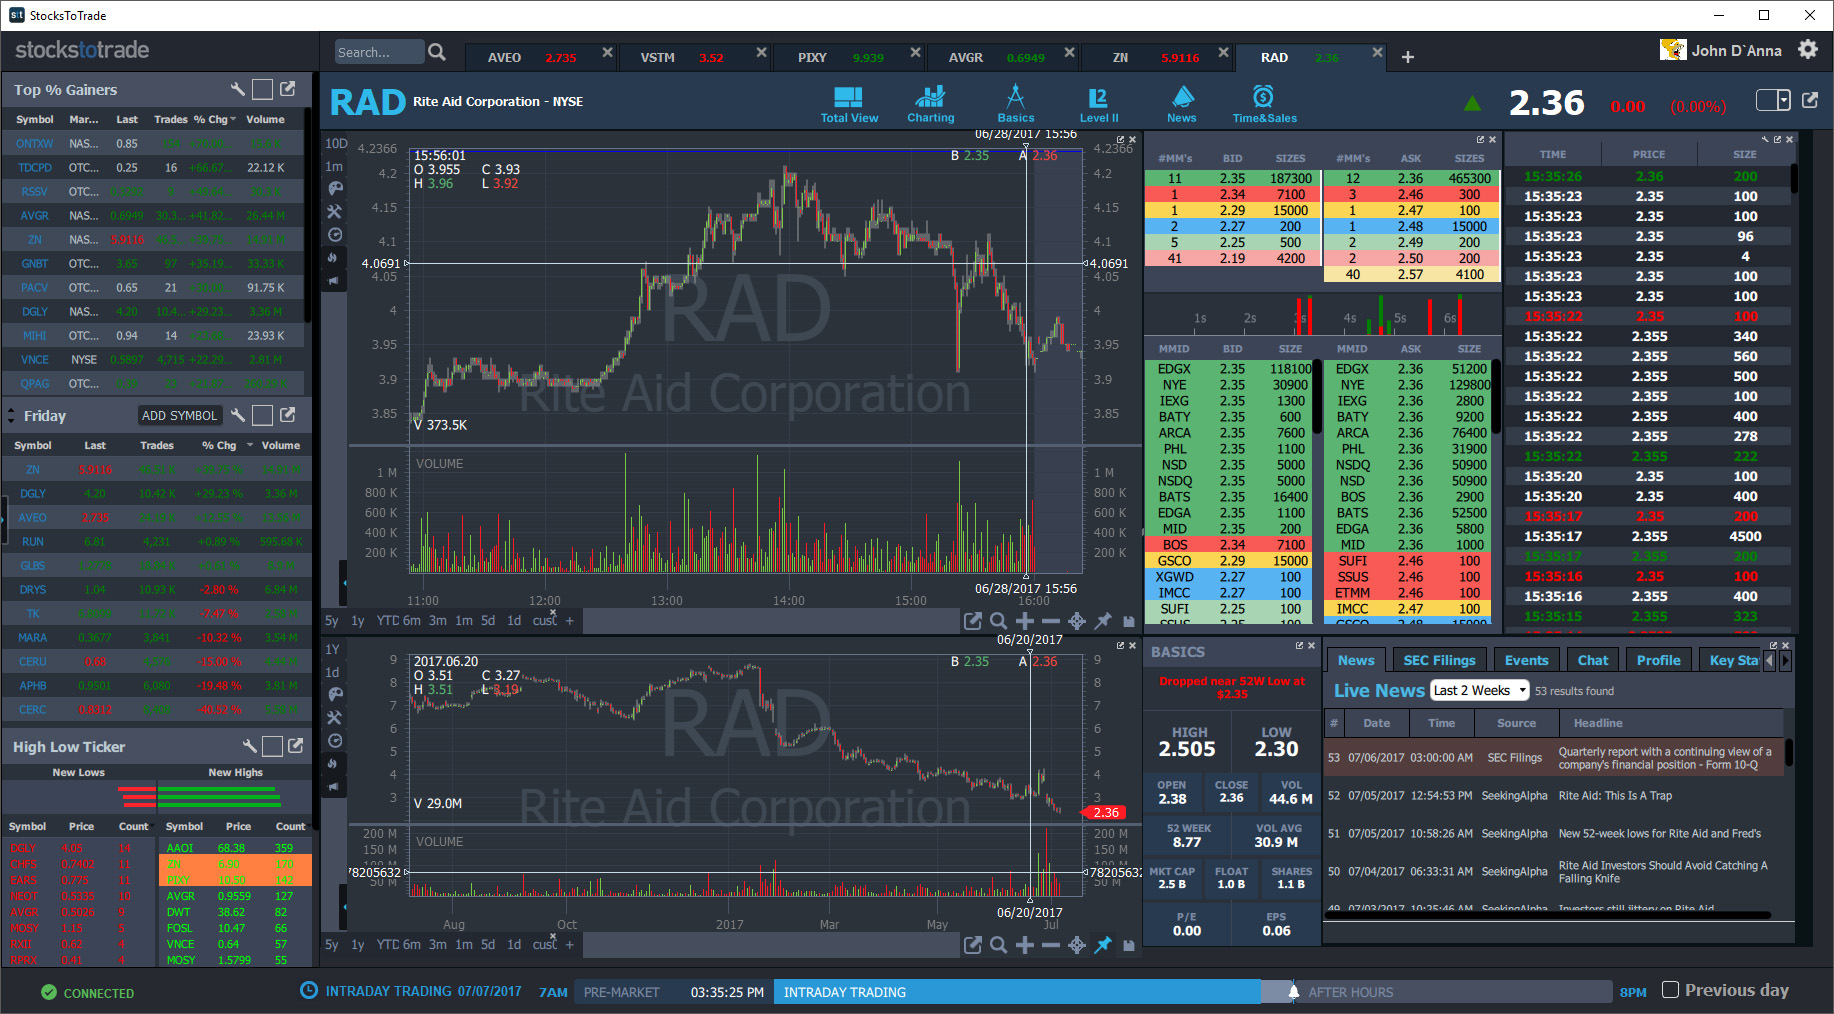Pop out the Top % Gainers panel
The image size is (1834, 1014).
point(288,89)
